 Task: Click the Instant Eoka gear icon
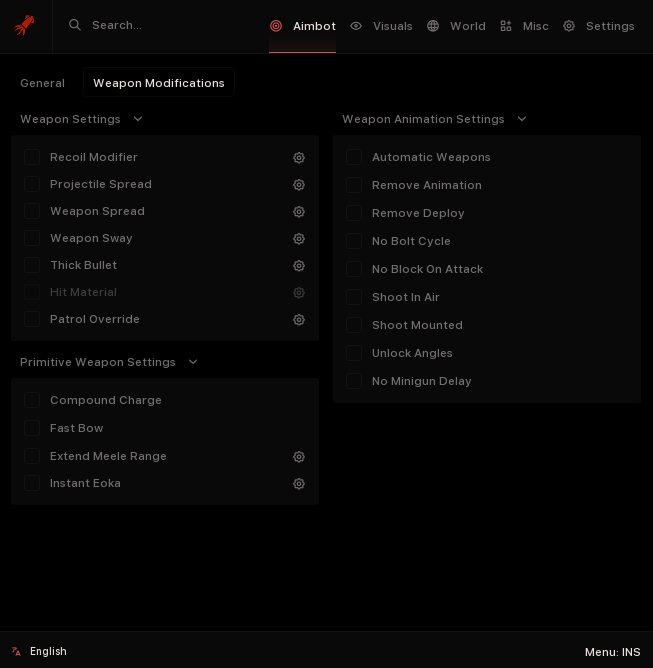[x=298, y=484]
